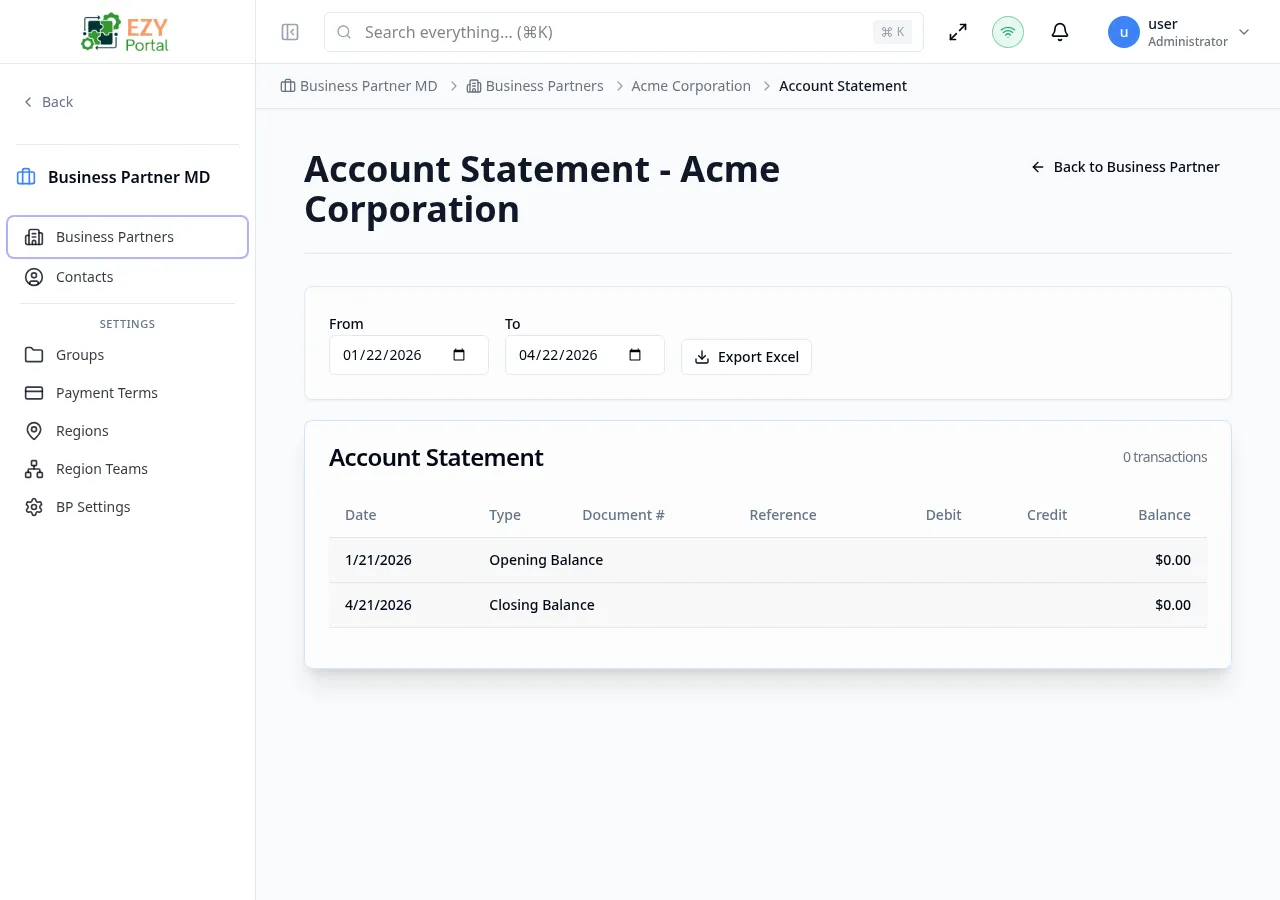Click the Payment Terms icon
1280x900 pixels.
(35, 393)
